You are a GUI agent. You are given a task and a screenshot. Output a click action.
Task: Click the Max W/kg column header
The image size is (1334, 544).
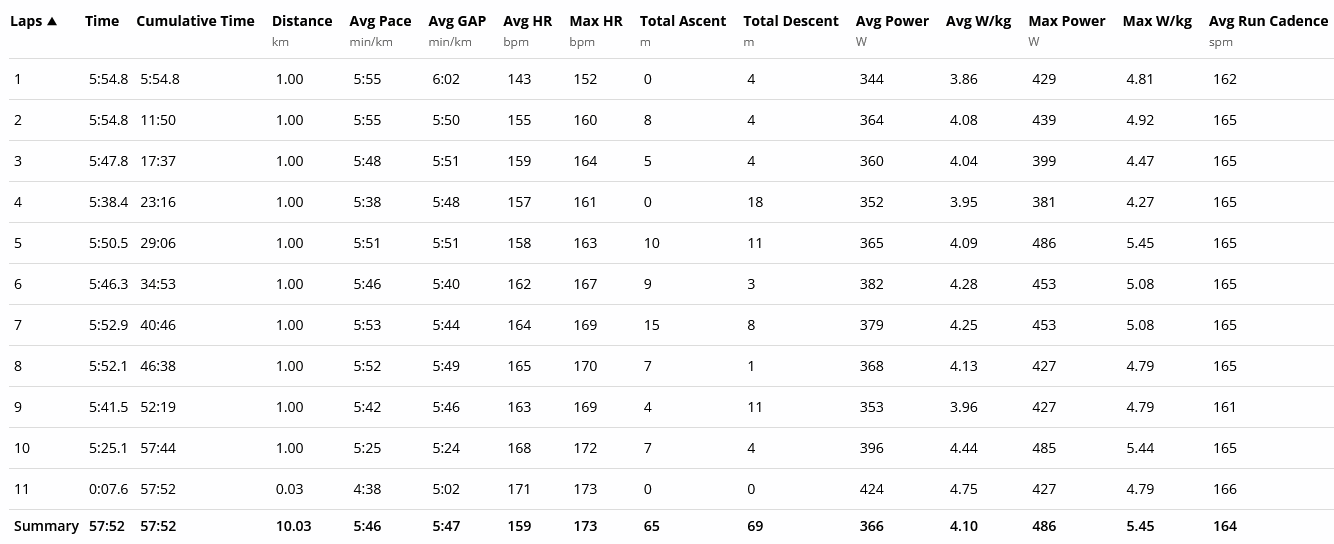[1157, 21]
